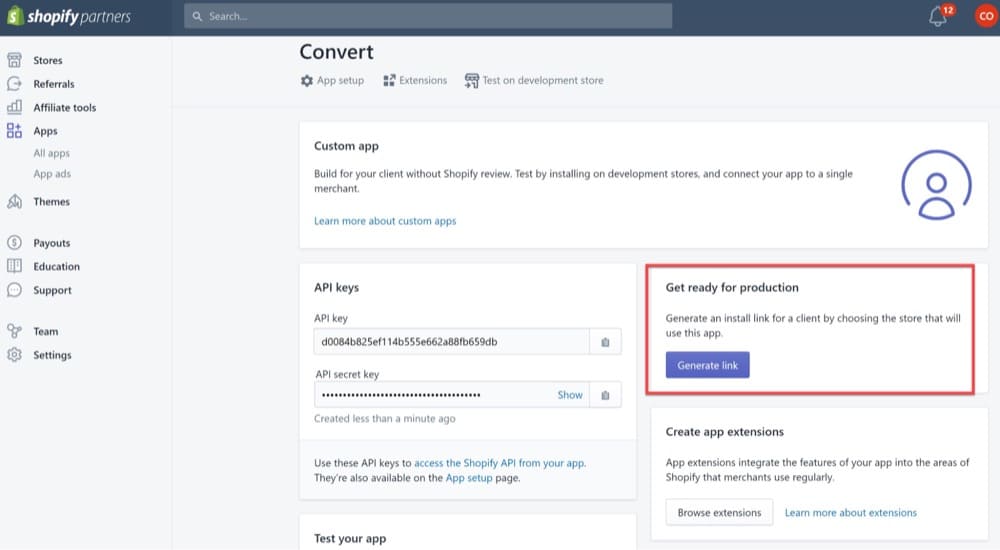The height and width of the screenshot is (550, 1000).
Task: Copy the API secret key with clipboard icon
Action: point(605,395)
